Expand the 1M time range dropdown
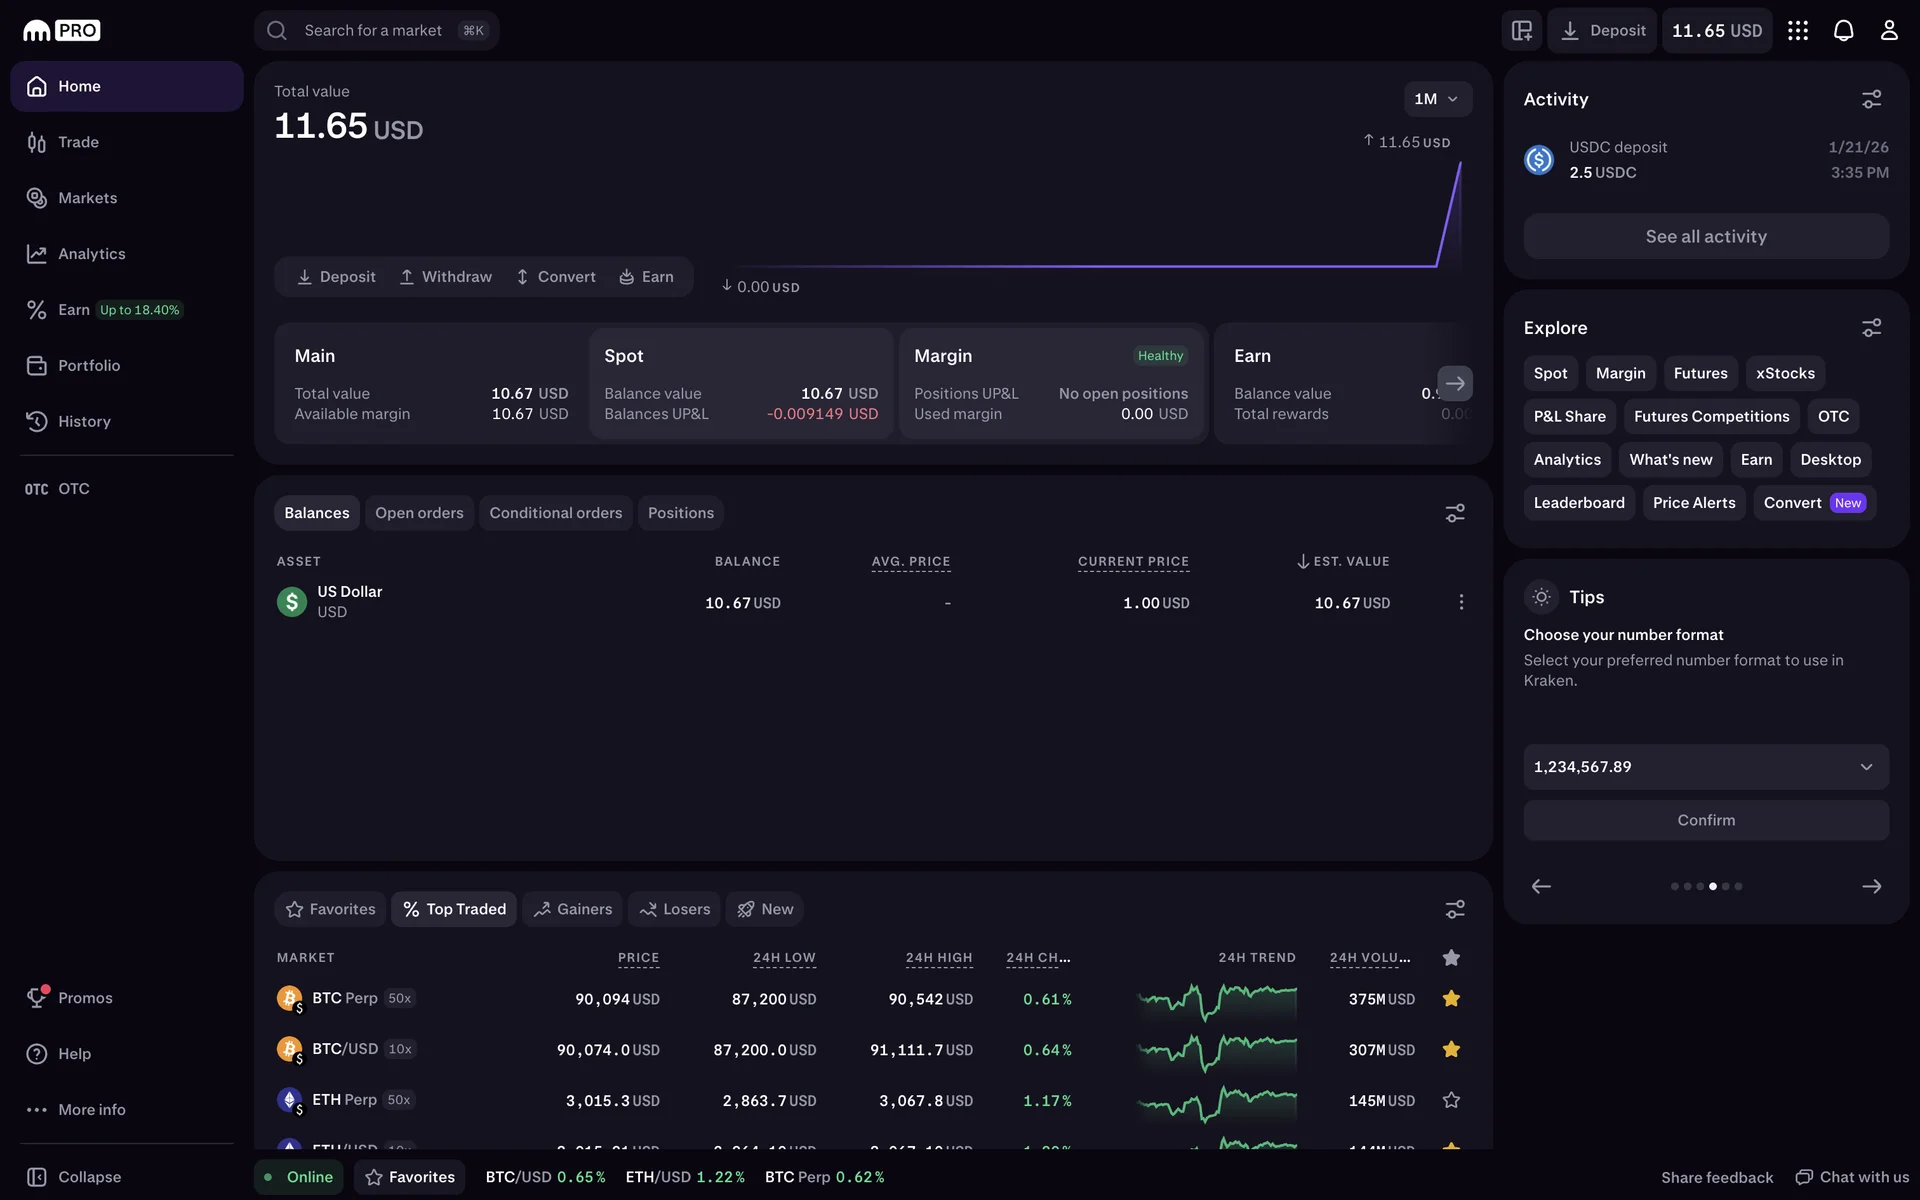The height and width of the screenshot is (1200, 1920). pos(1436,99)
